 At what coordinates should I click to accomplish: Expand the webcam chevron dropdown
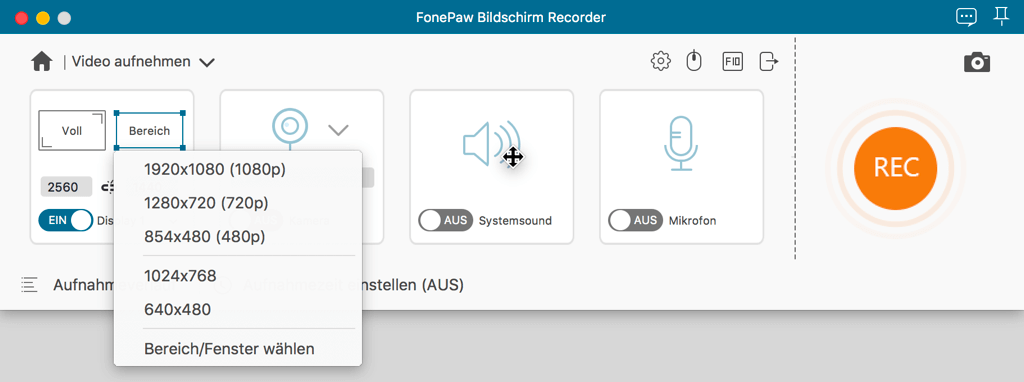pyautogui.click(x=338, y=130)
